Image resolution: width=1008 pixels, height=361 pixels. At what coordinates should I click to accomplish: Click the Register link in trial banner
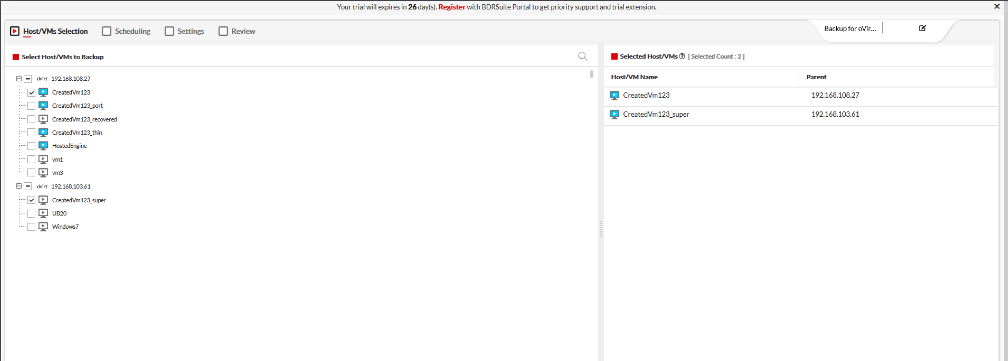451,7
